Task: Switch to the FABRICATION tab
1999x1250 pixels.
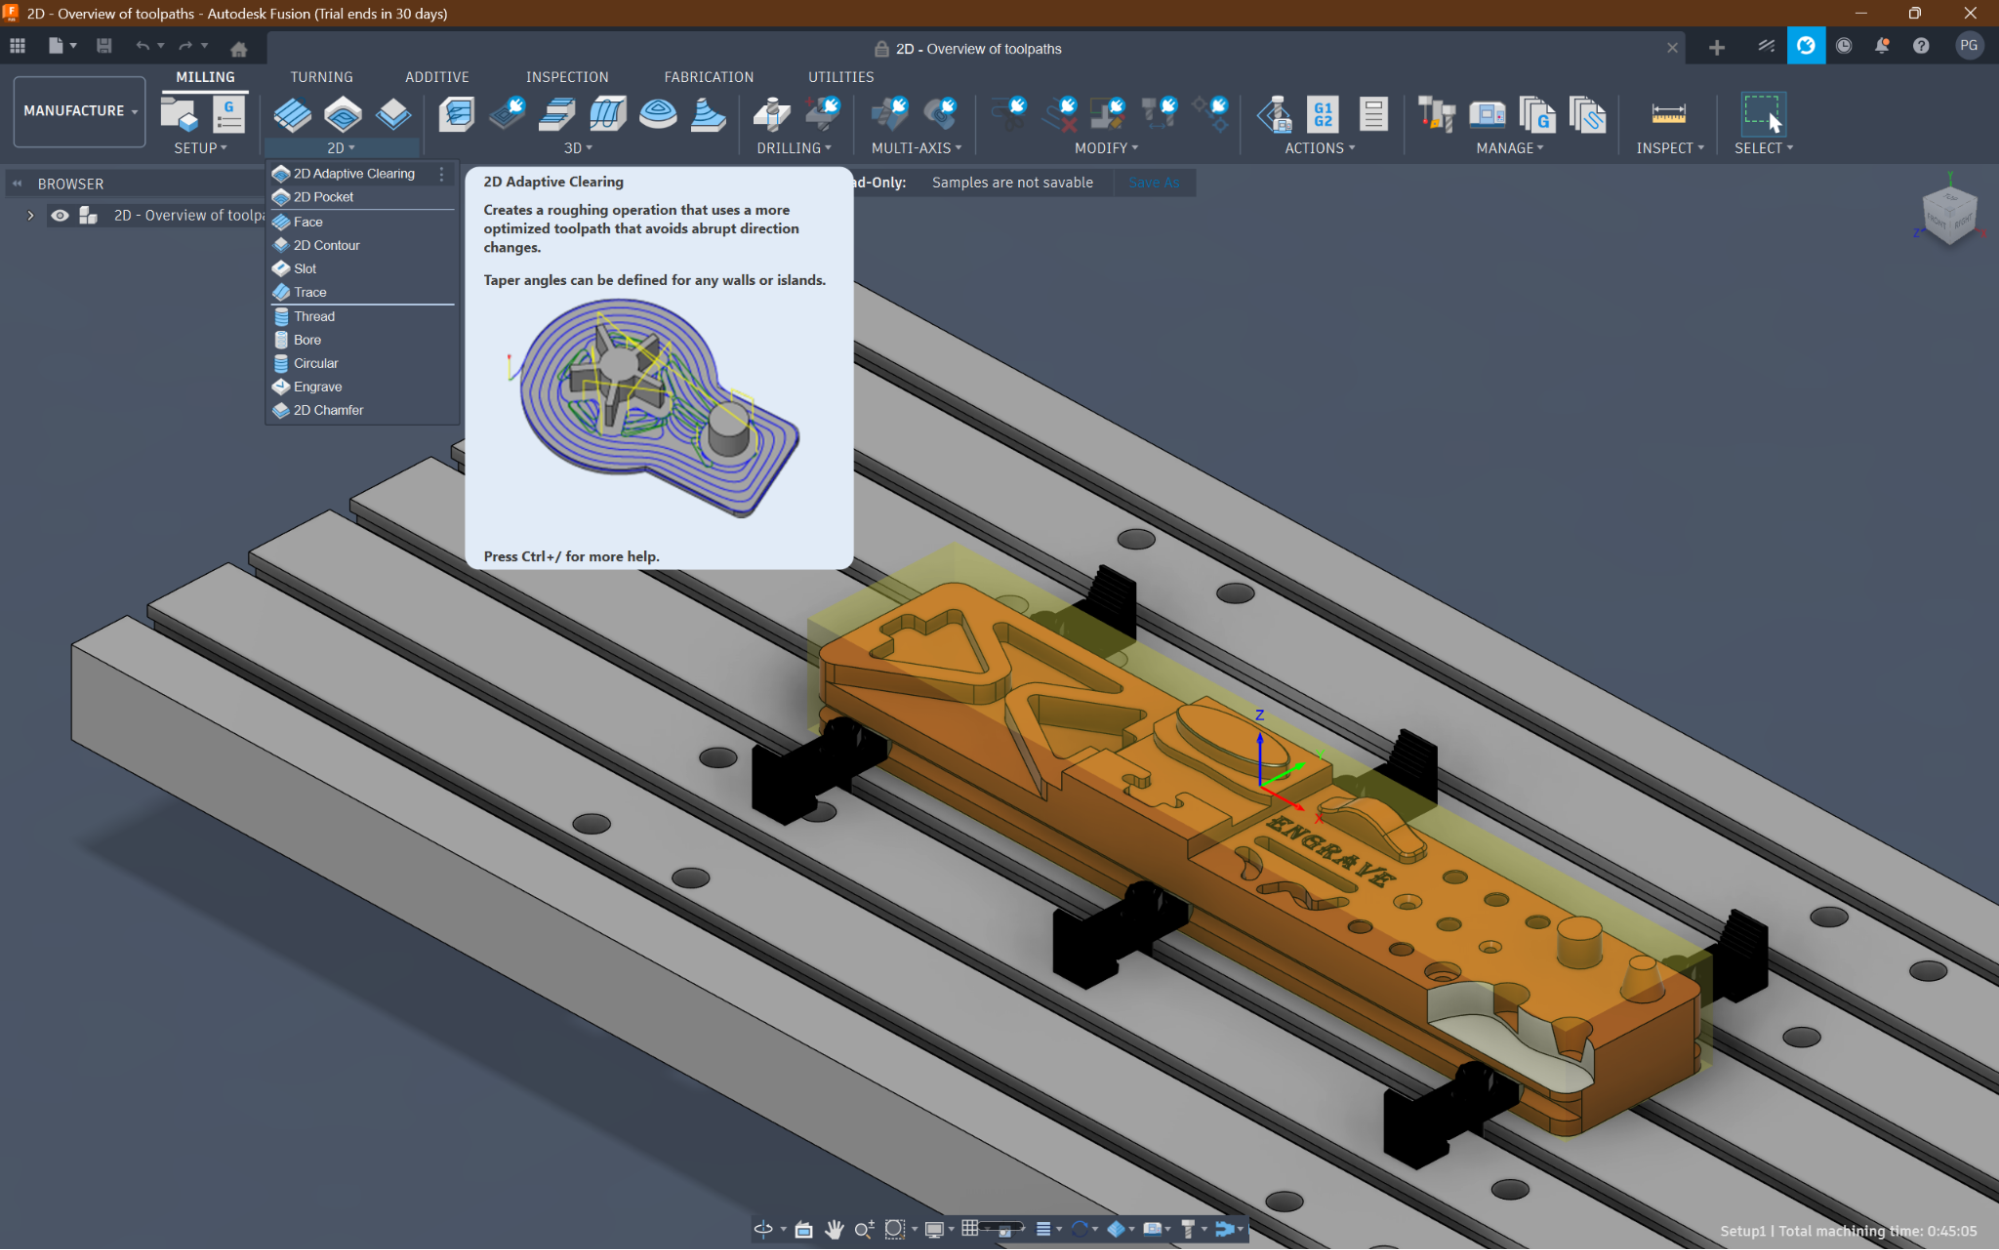Action: (709, 77)
